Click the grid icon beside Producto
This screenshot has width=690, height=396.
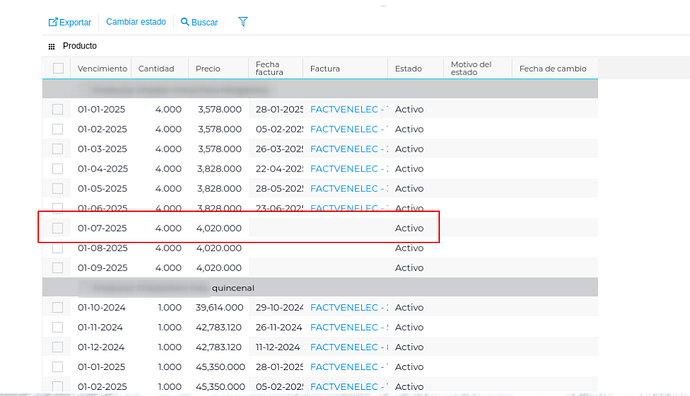pos(51,46)
